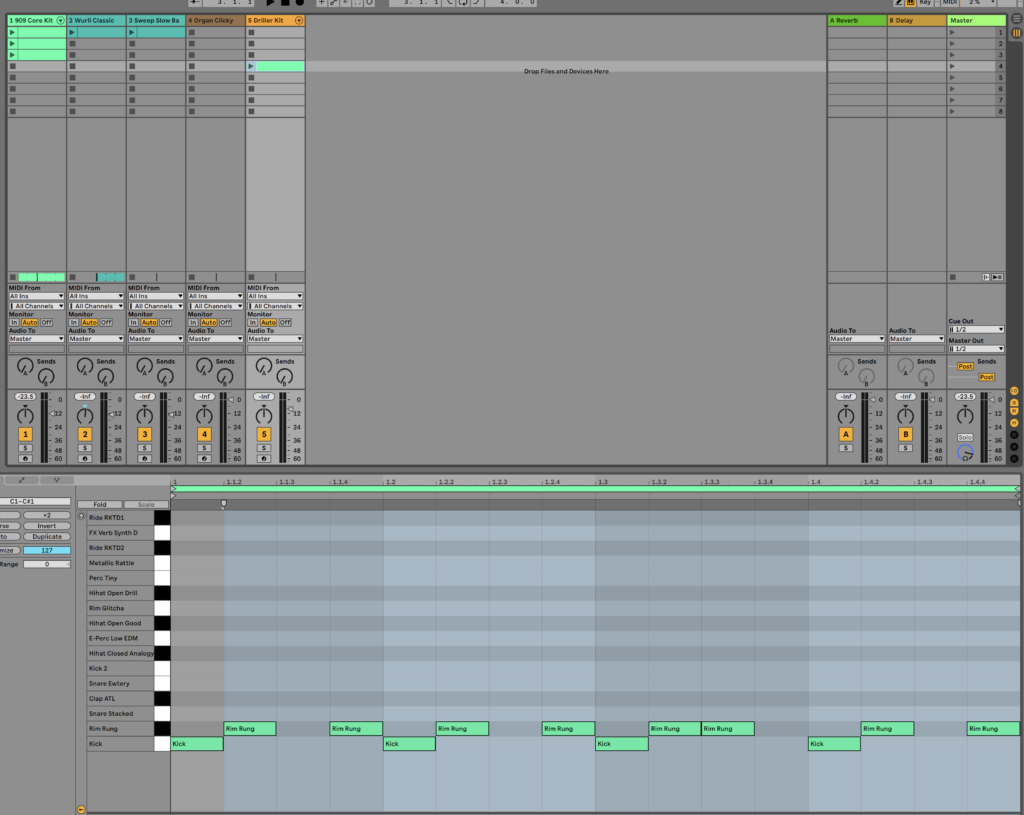The image size is (1024, 815).
Task: Expand the 909 Core Kit track title arrow
Action: point(61,20)
